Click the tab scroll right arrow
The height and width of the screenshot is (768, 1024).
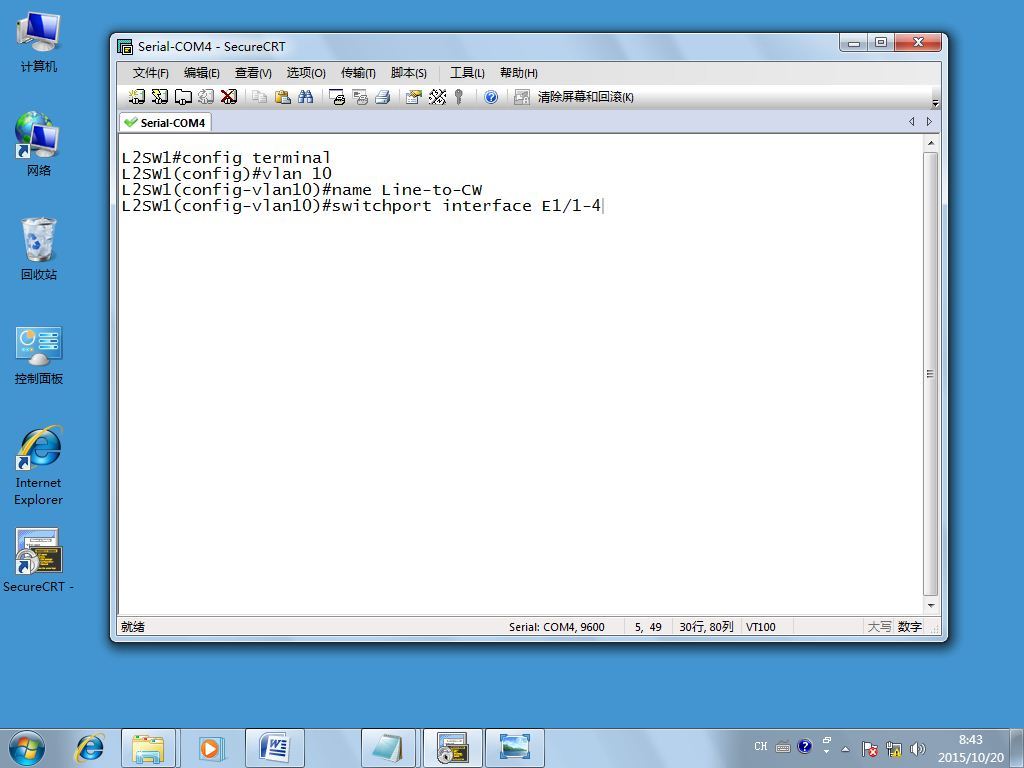pos(929,121)
